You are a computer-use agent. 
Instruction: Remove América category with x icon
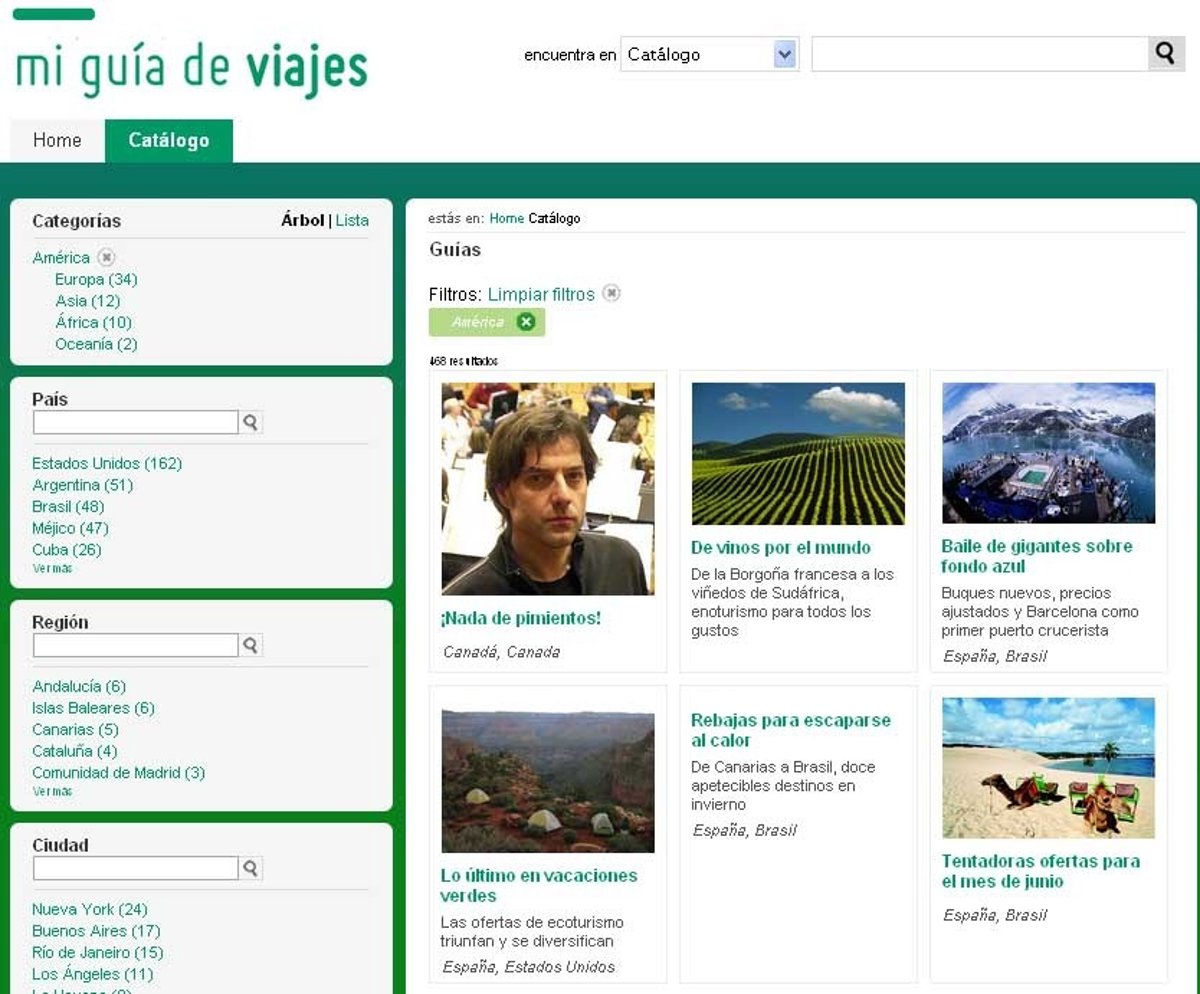pos(106,258)
